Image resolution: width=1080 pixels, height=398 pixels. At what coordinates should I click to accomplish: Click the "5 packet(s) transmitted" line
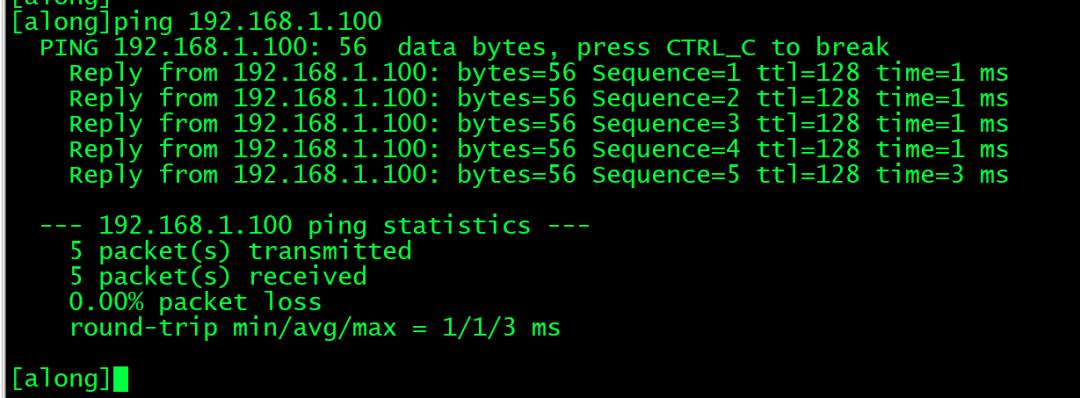240,251
